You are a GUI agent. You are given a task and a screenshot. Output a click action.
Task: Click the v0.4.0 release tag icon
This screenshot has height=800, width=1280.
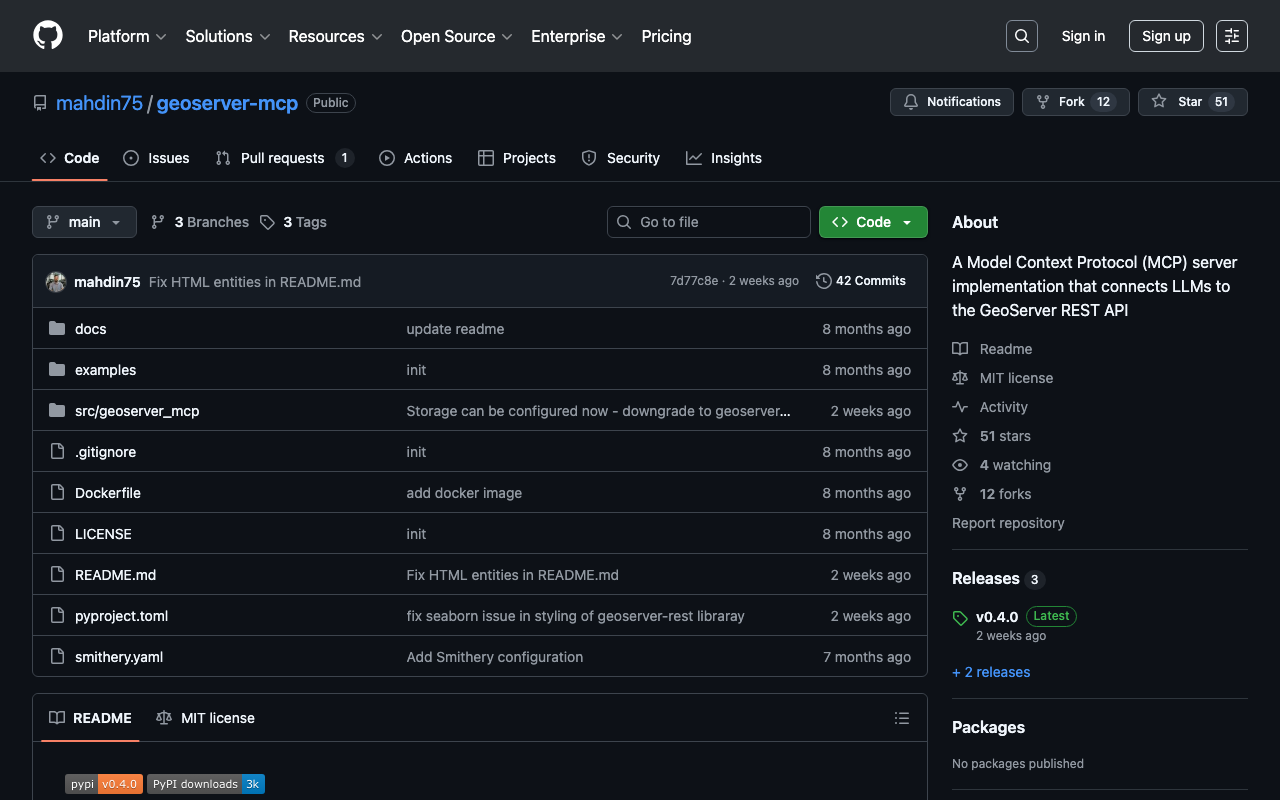(x=960, y=618)
